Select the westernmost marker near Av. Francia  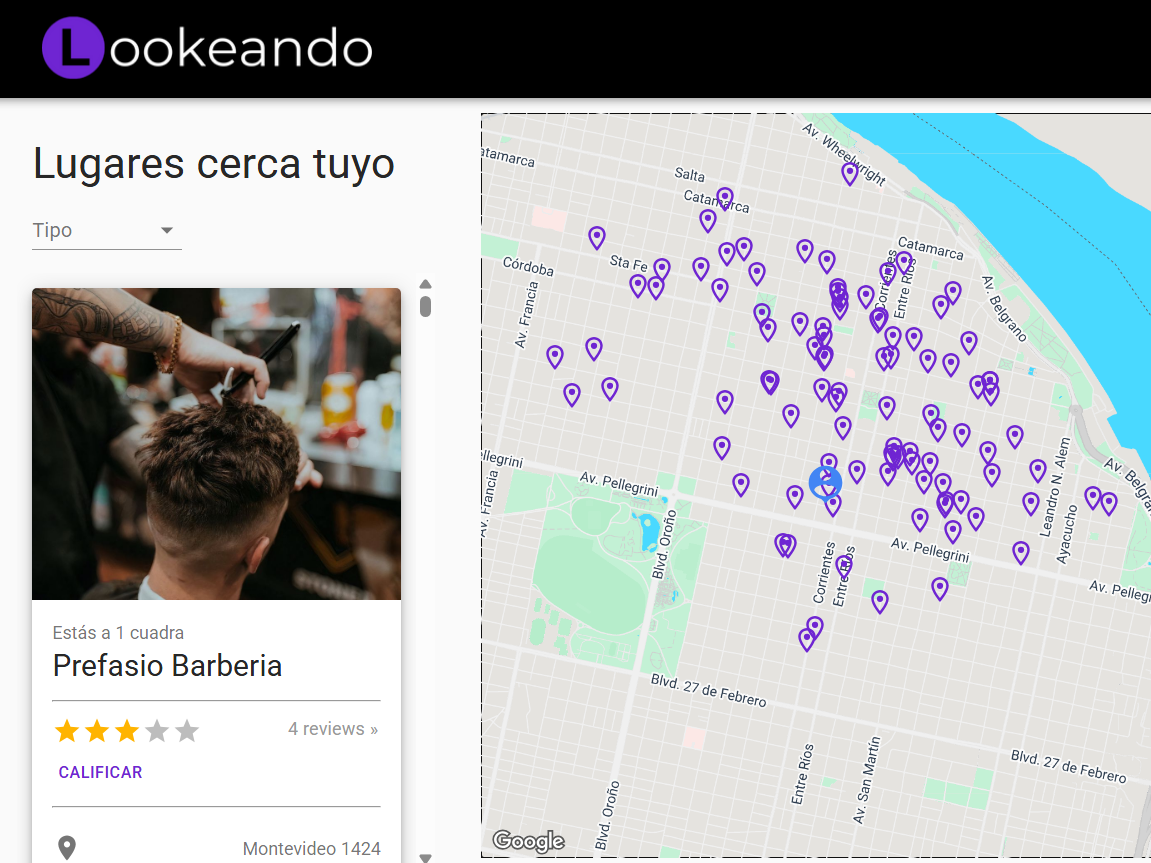pos(555,356)
